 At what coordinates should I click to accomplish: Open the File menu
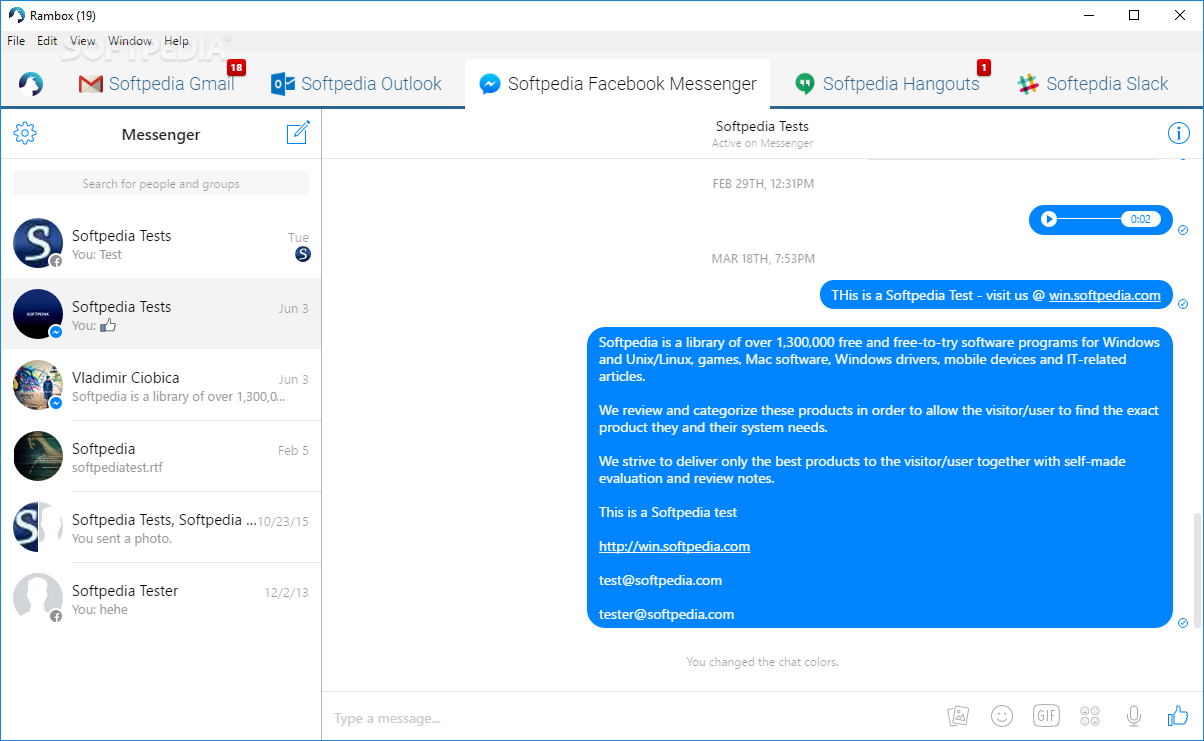(x=16, y=41)
